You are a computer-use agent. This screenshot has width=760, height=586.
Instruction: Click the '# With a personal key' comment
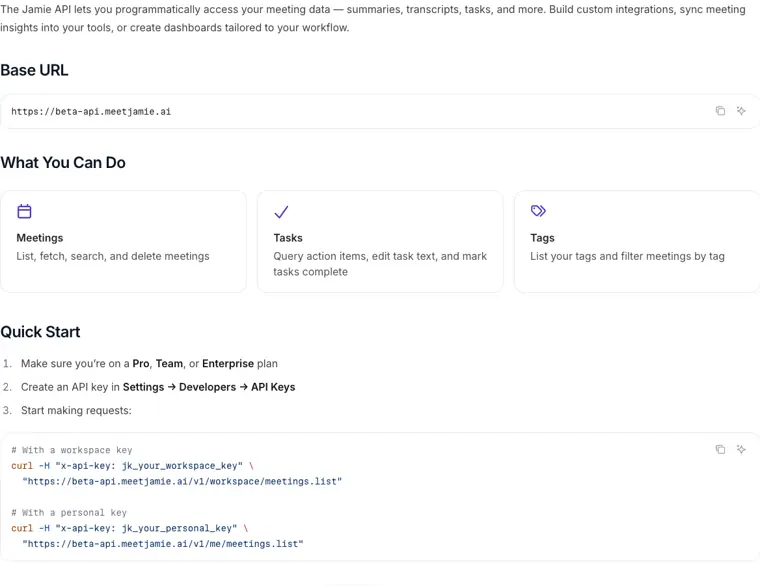click(69, 512)
